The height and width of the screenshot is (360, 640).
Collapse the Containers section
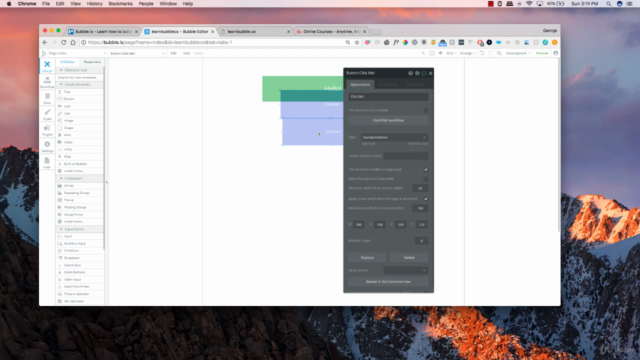80,178
